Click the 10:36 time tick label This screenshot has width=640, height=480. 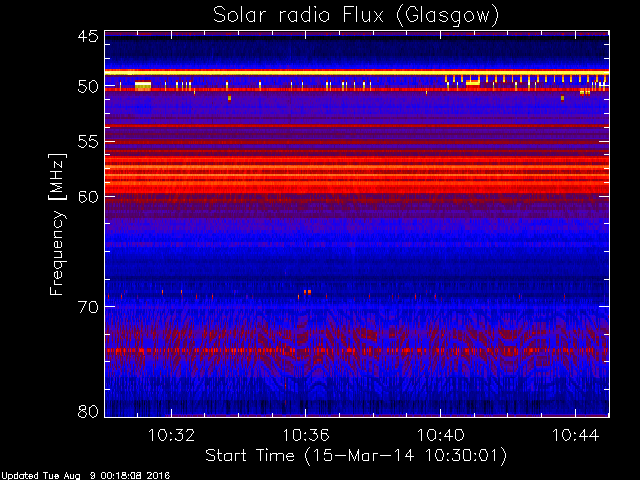(x=306, y=435)
